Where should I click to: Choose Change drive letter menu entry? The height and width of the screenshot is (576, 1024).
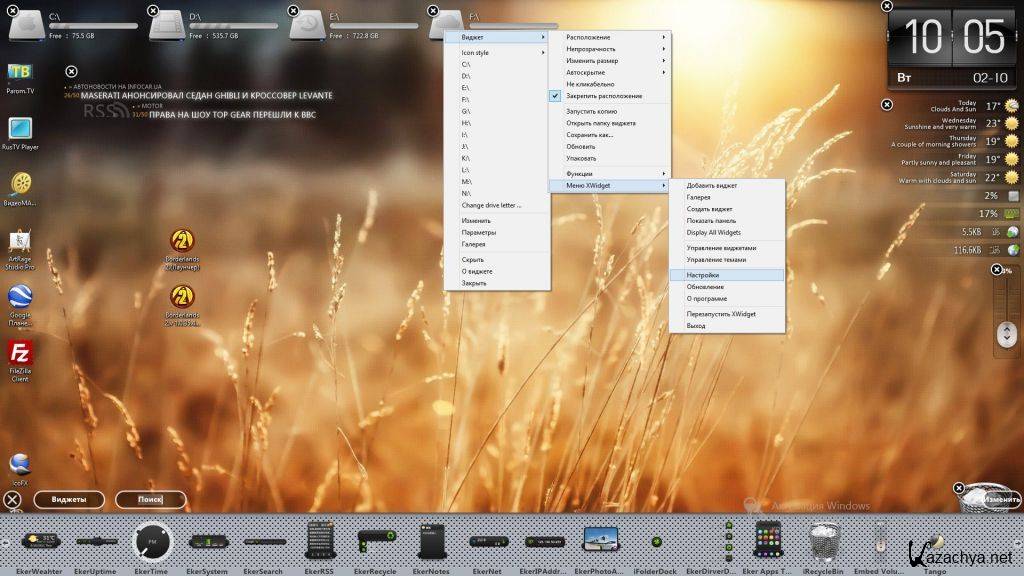491,205
